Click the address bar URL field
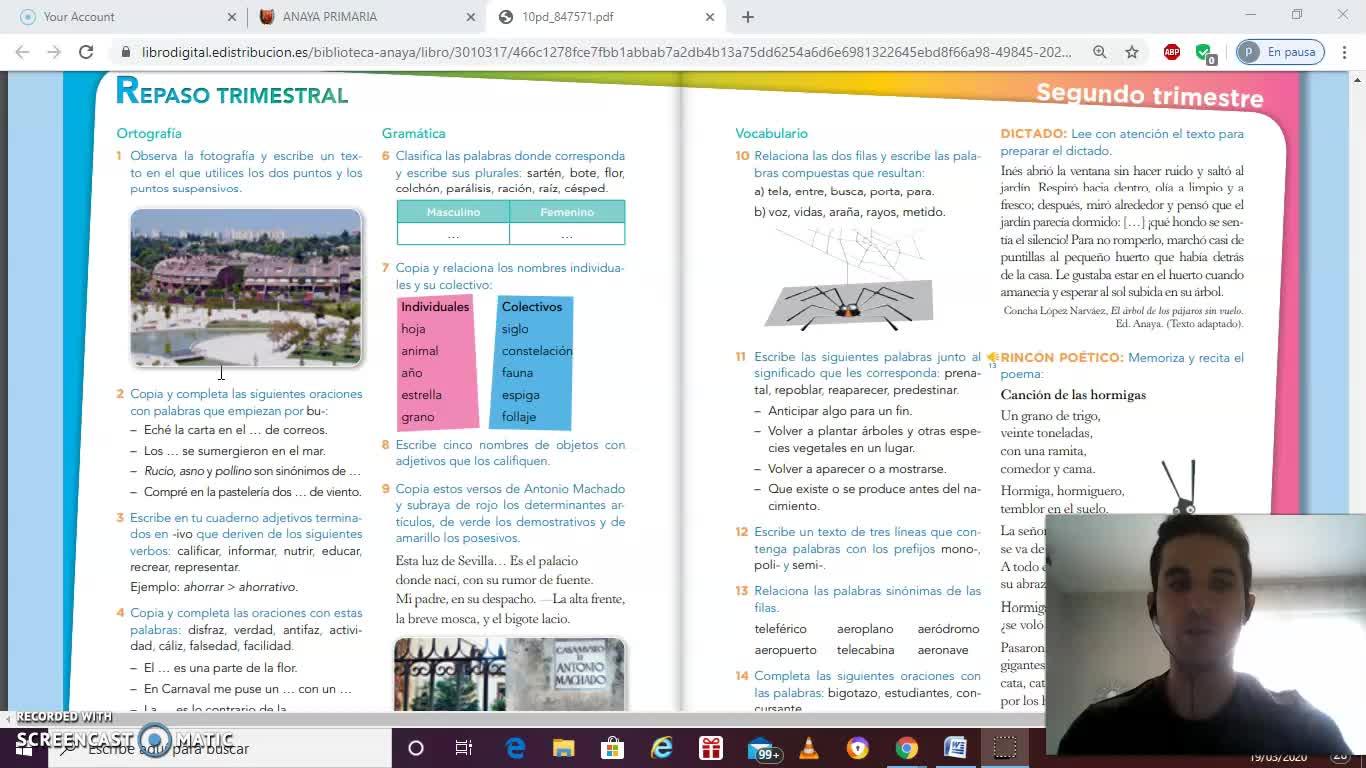 pos(600,52)
